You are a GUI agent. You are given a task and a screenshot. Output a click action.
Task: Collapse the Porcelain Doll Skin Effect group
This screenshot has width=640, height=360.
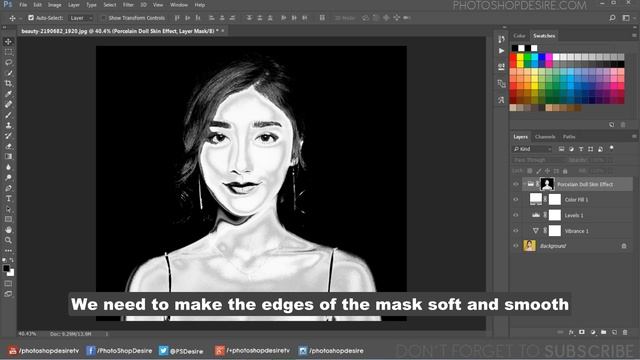(524, 184)
